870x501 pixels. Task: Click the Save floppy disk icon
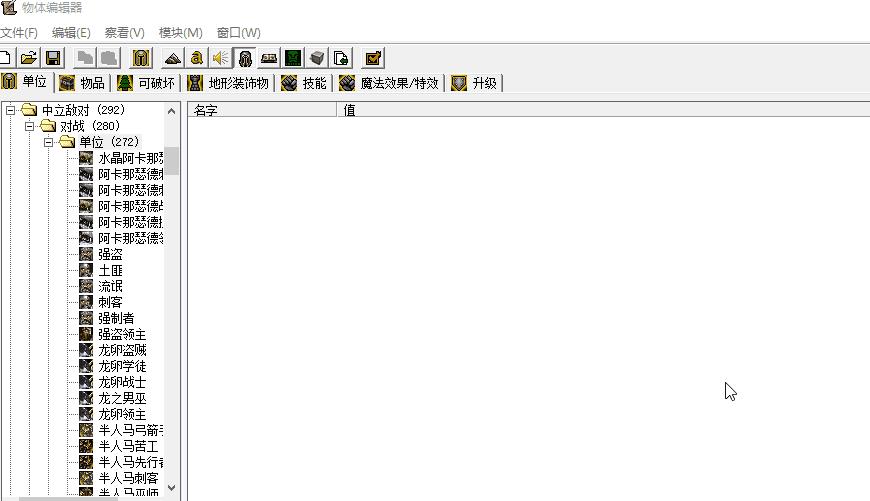coord(53,58)
